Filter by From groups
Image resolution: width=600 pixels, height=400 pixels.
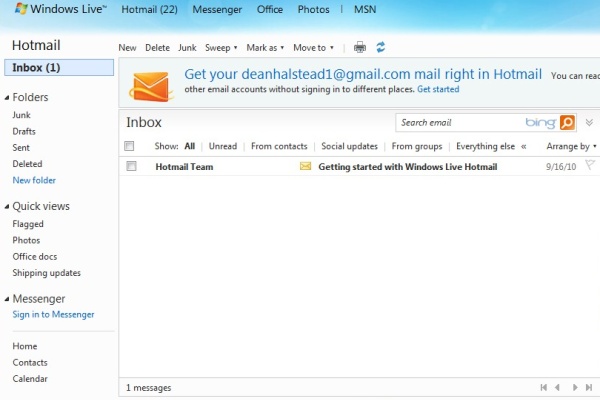tap(417, 146)
